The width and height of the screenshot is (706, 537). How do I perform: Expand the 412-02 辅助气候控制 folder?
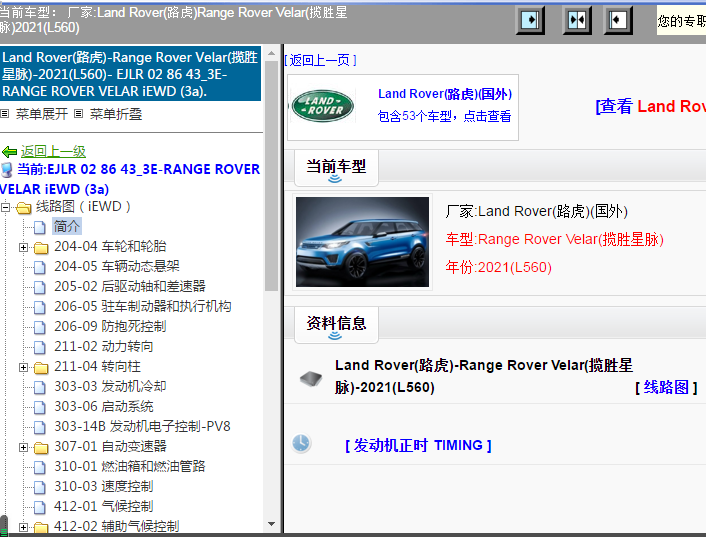tap(23, 527)
